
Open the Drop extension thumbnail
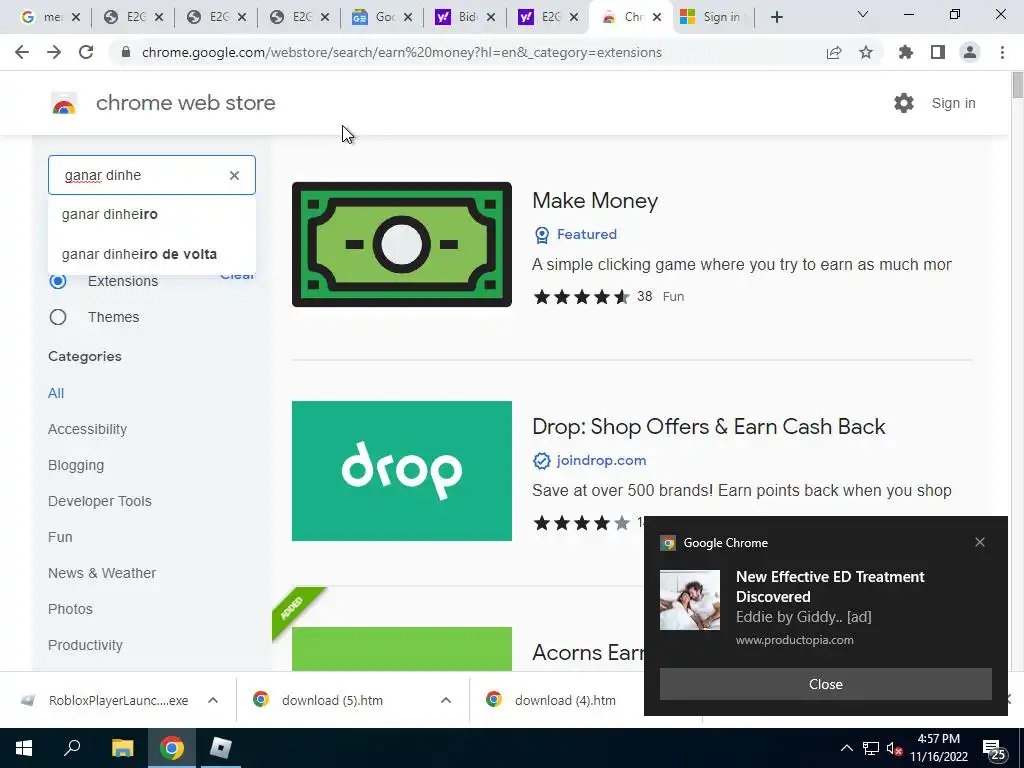point(402,471)
